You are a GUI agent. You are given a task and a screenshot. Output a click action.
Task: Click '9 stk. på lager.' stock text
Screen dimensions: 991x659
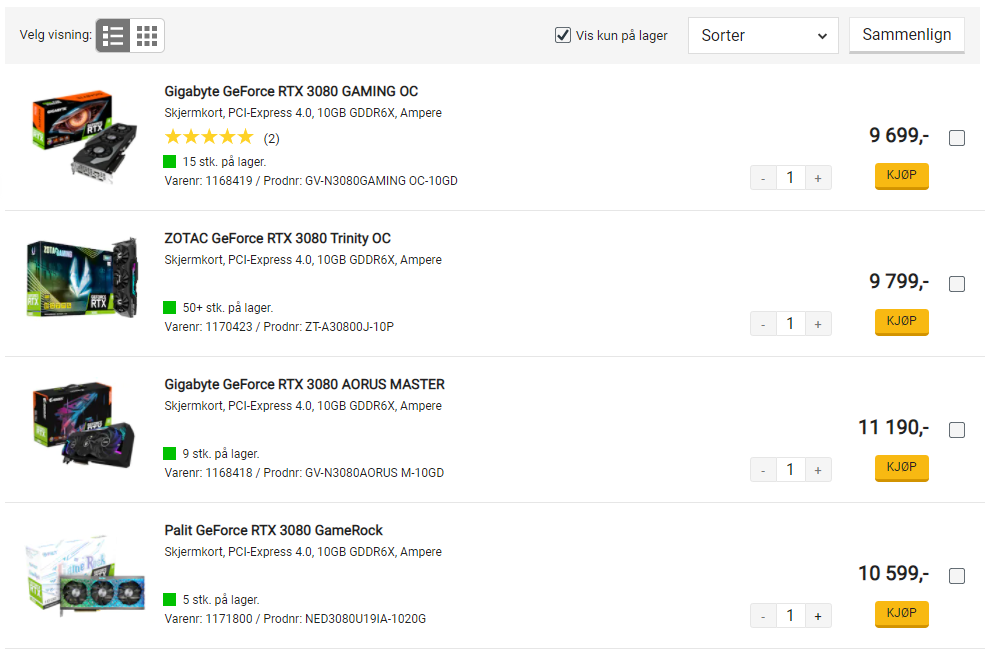(221, 454)
